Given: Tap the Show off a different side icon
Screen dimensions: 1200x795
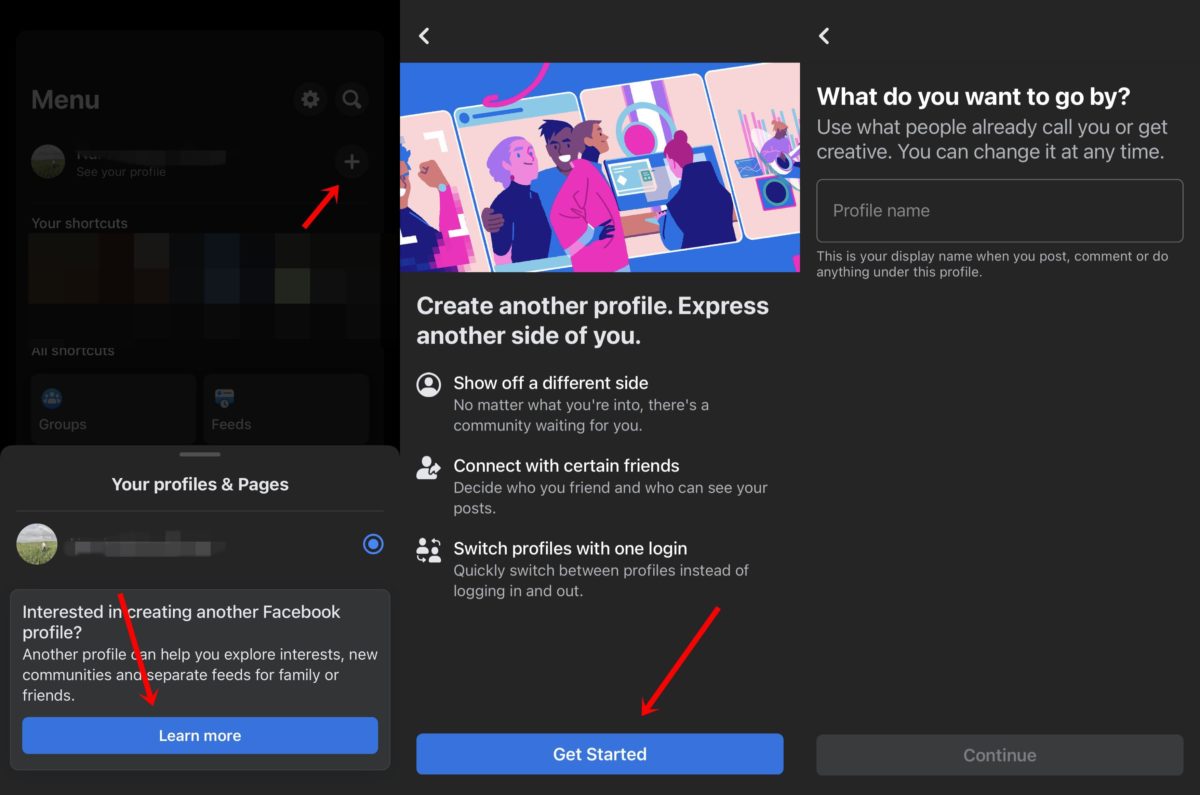Looking at the screenshot, I should pyautogui.click(x=429, y=385).
